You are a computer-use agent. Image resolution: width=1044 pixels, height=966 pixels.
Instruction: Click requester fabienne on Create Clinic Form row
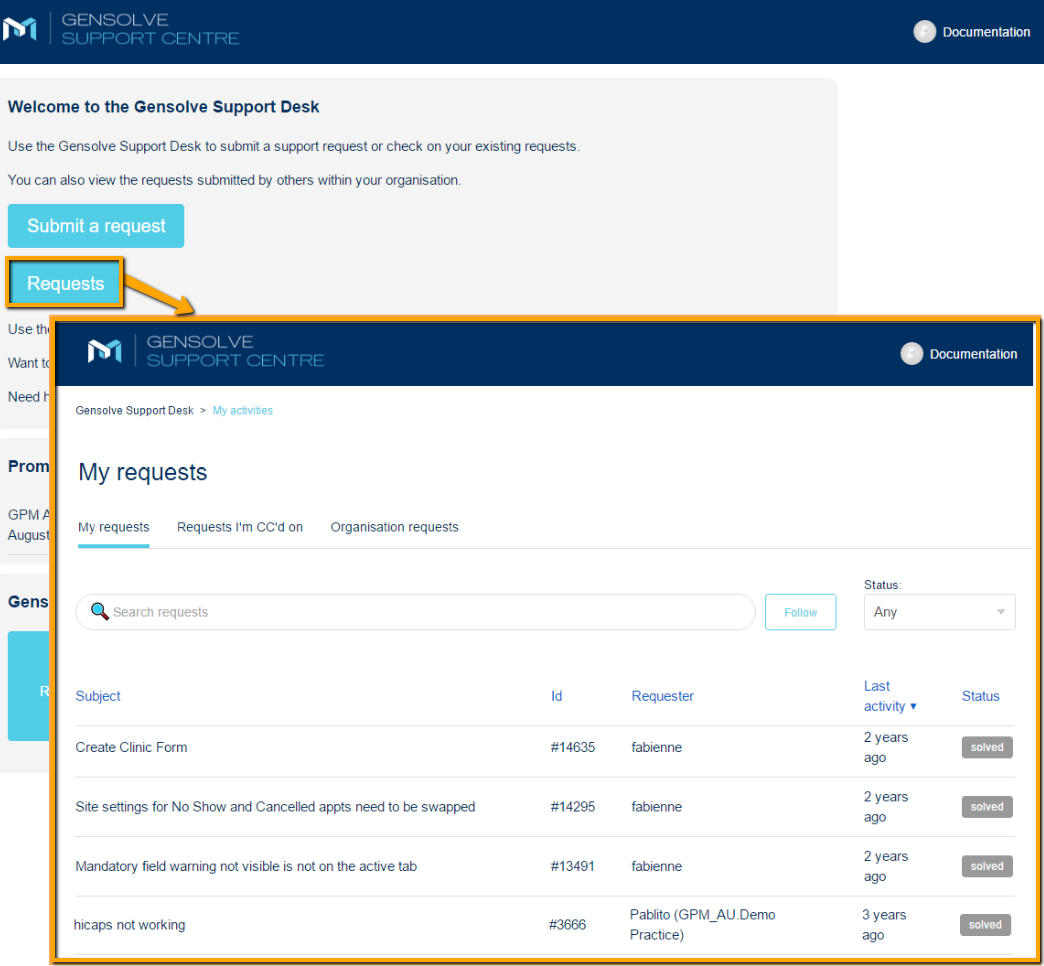point(656,747)
